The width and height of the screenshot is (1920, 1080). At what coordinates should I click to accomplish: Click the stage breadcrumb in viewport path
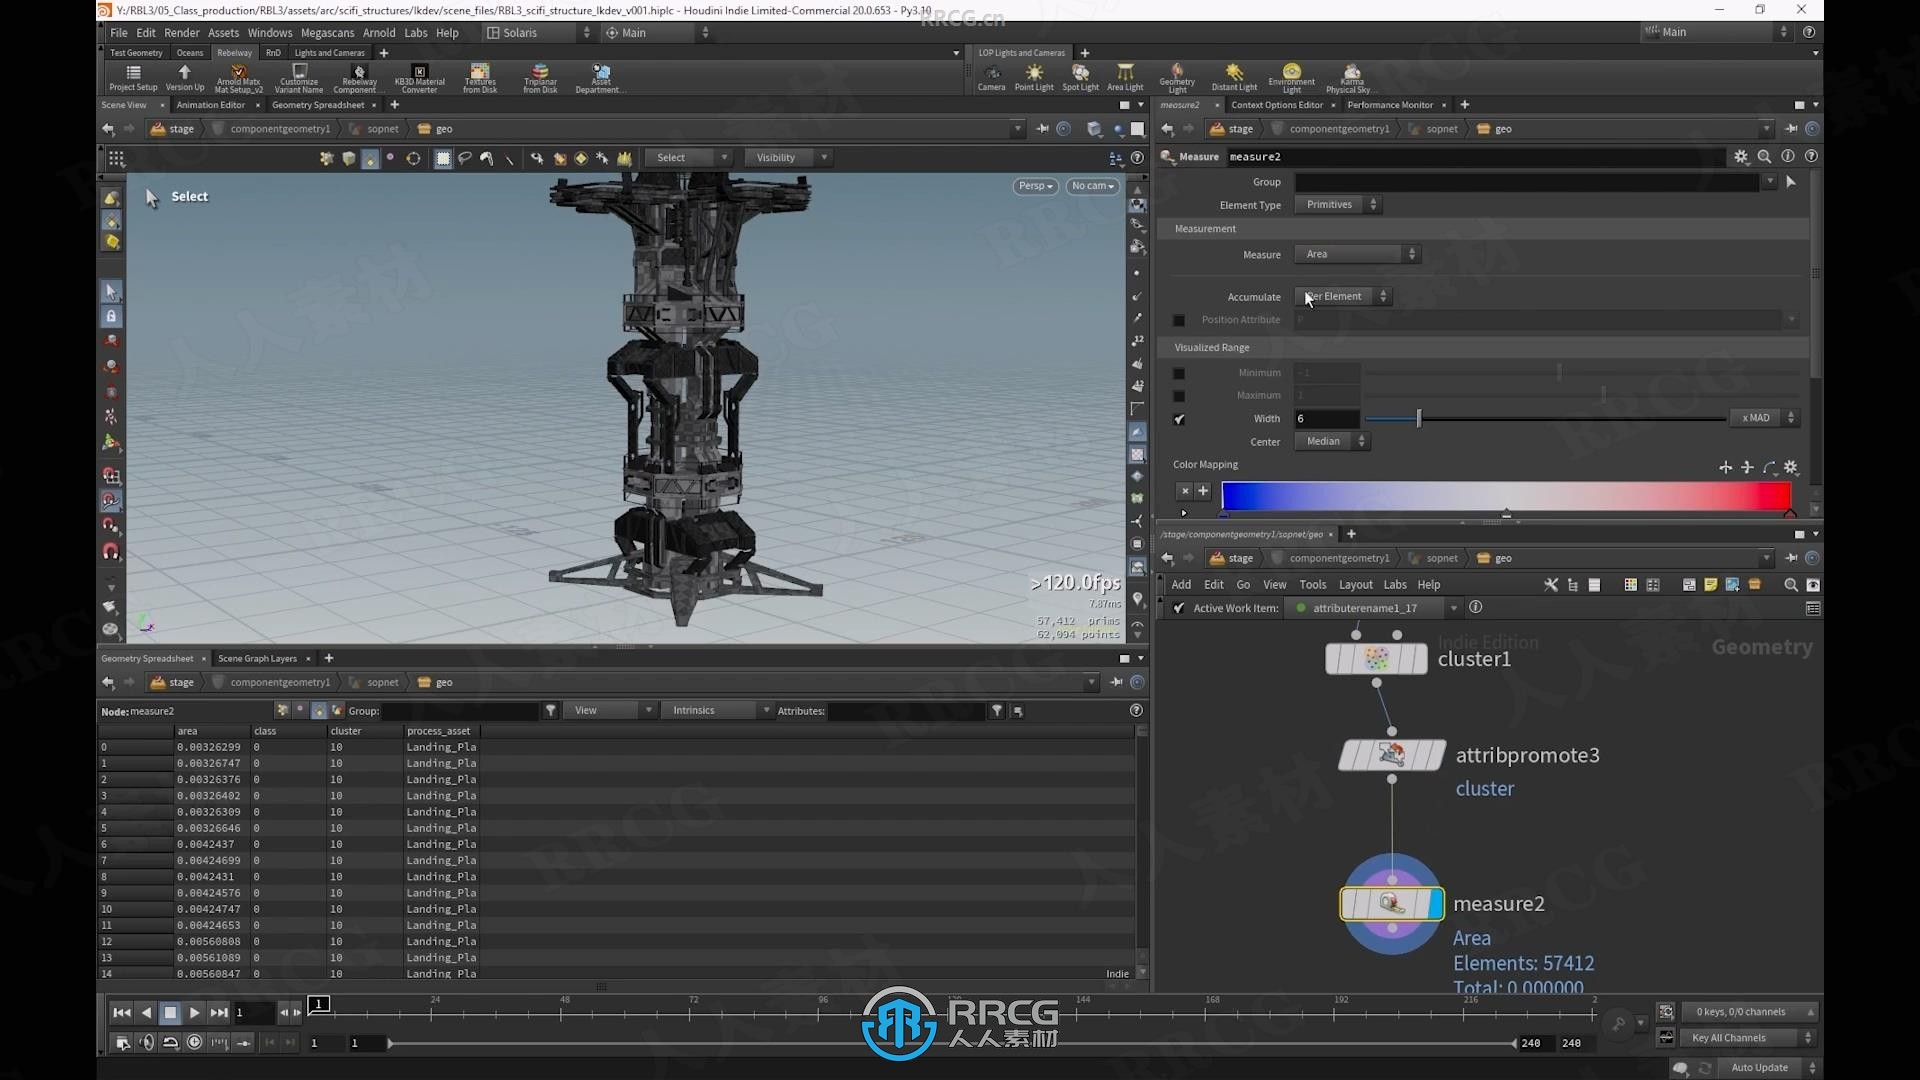172,129
